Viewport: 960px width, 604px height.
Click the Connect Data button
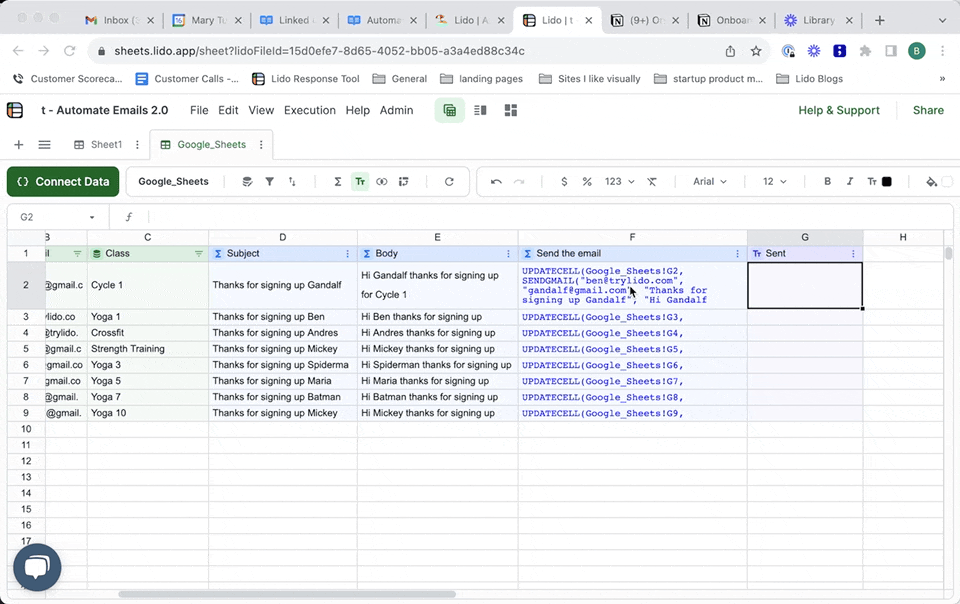pos(63,182)
